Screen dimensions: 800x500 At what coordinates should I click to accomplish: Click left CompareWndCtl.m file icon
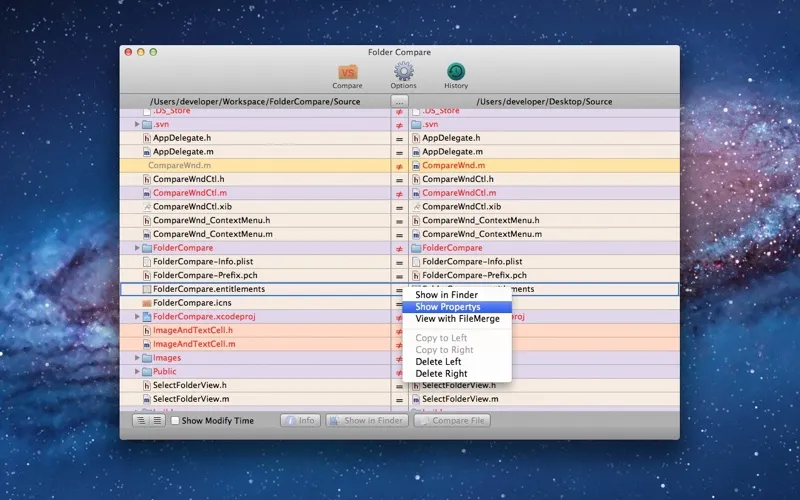pos(147,193)
